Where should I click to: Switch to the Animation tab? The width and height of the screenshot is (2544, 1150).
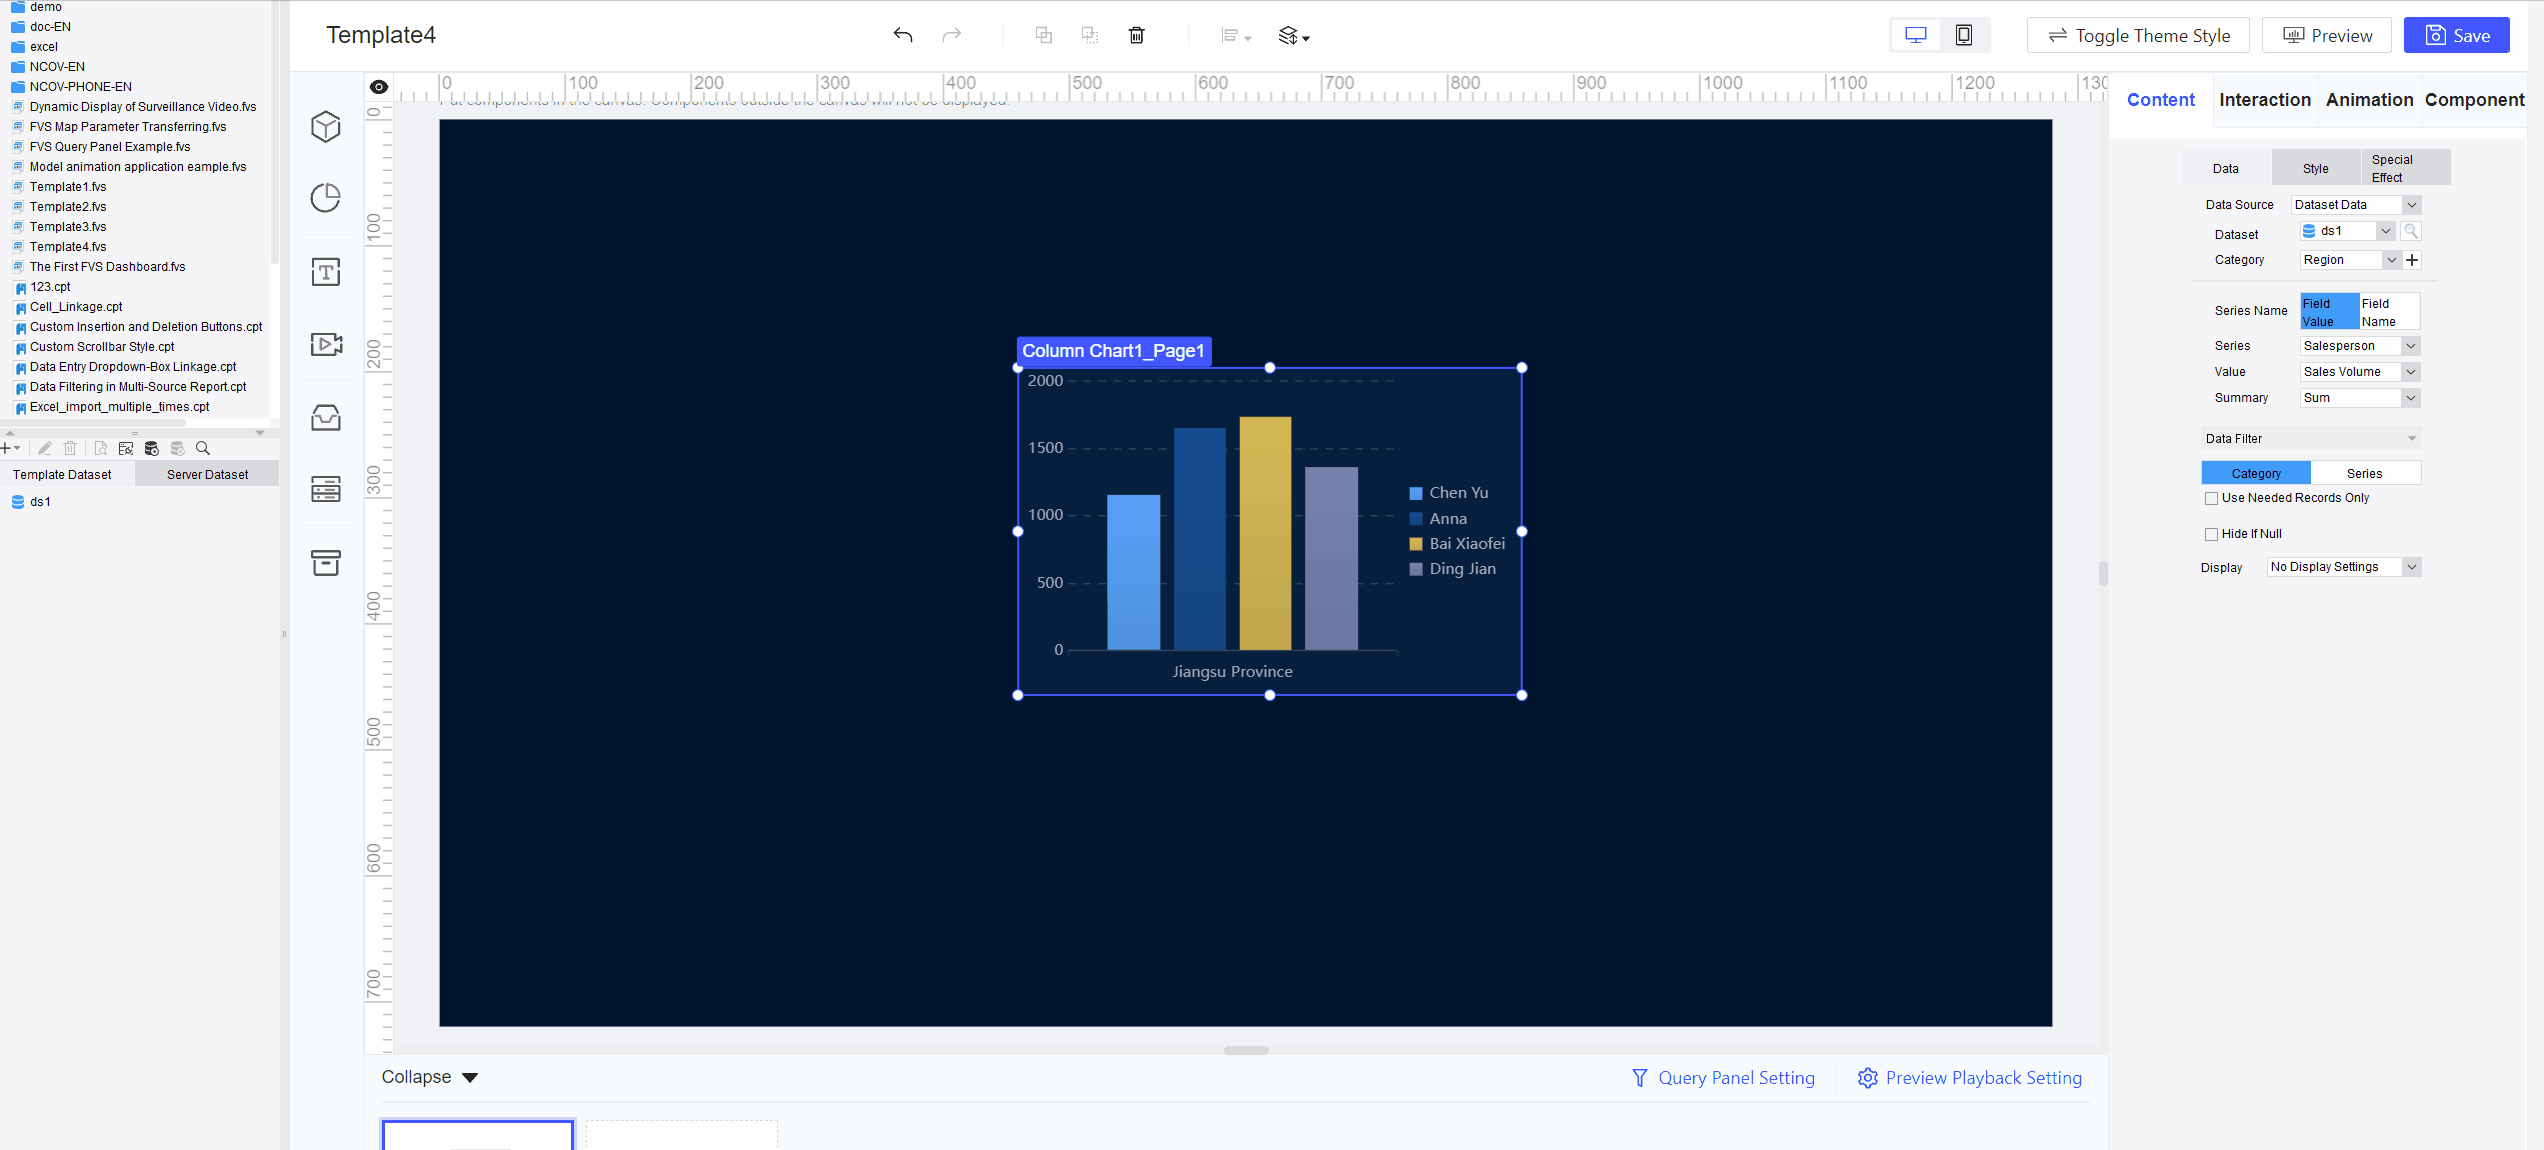[x=2369, y=100]
